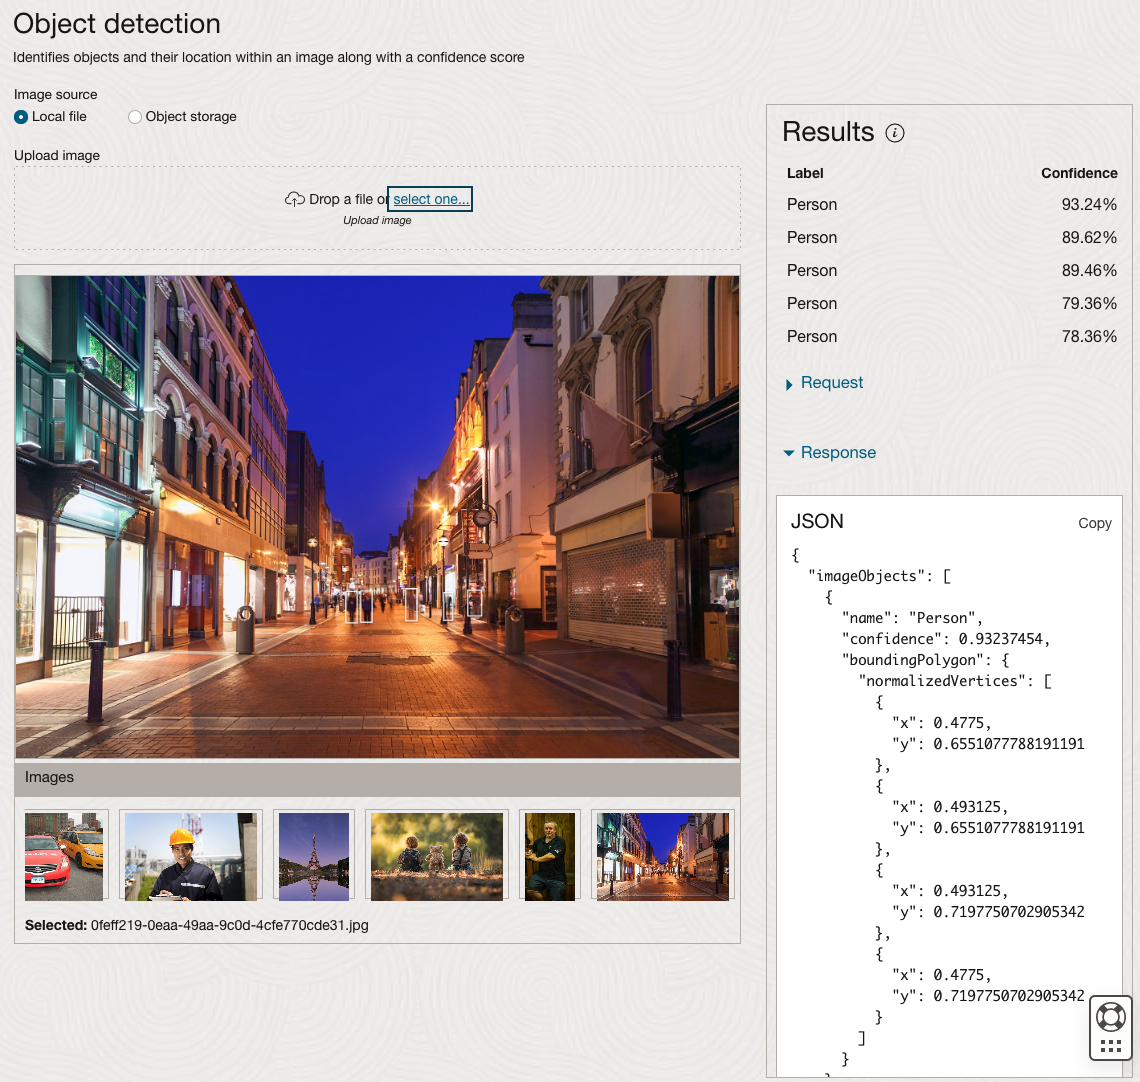1140x1082 pixels.
Task: Collapse the Response section
Action: click(x=837, y=453)
